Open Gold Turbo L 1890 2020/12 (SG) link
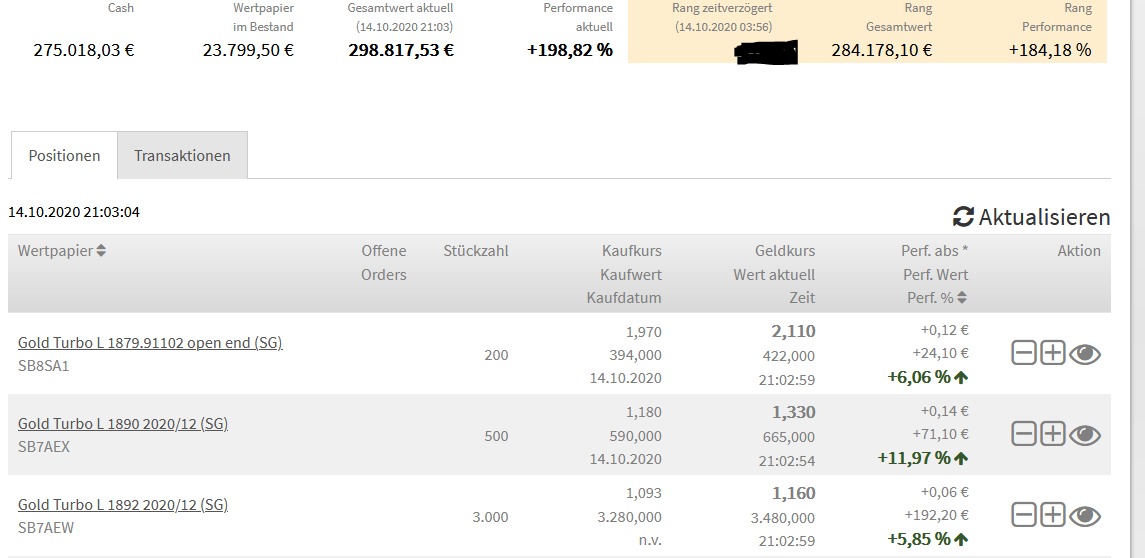The image size is (1145, 558). [123, 424]
